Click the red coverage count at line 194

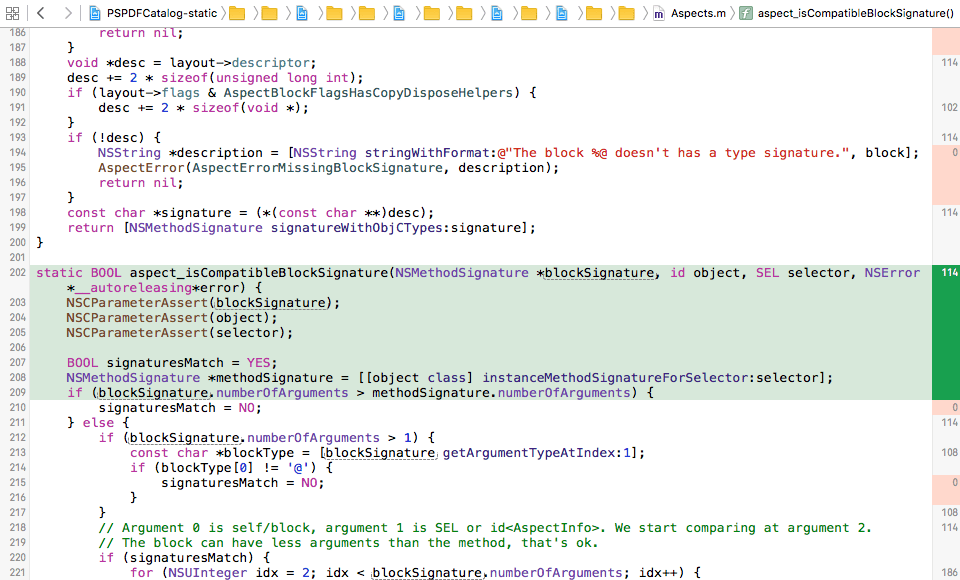(x=945, y=152)
